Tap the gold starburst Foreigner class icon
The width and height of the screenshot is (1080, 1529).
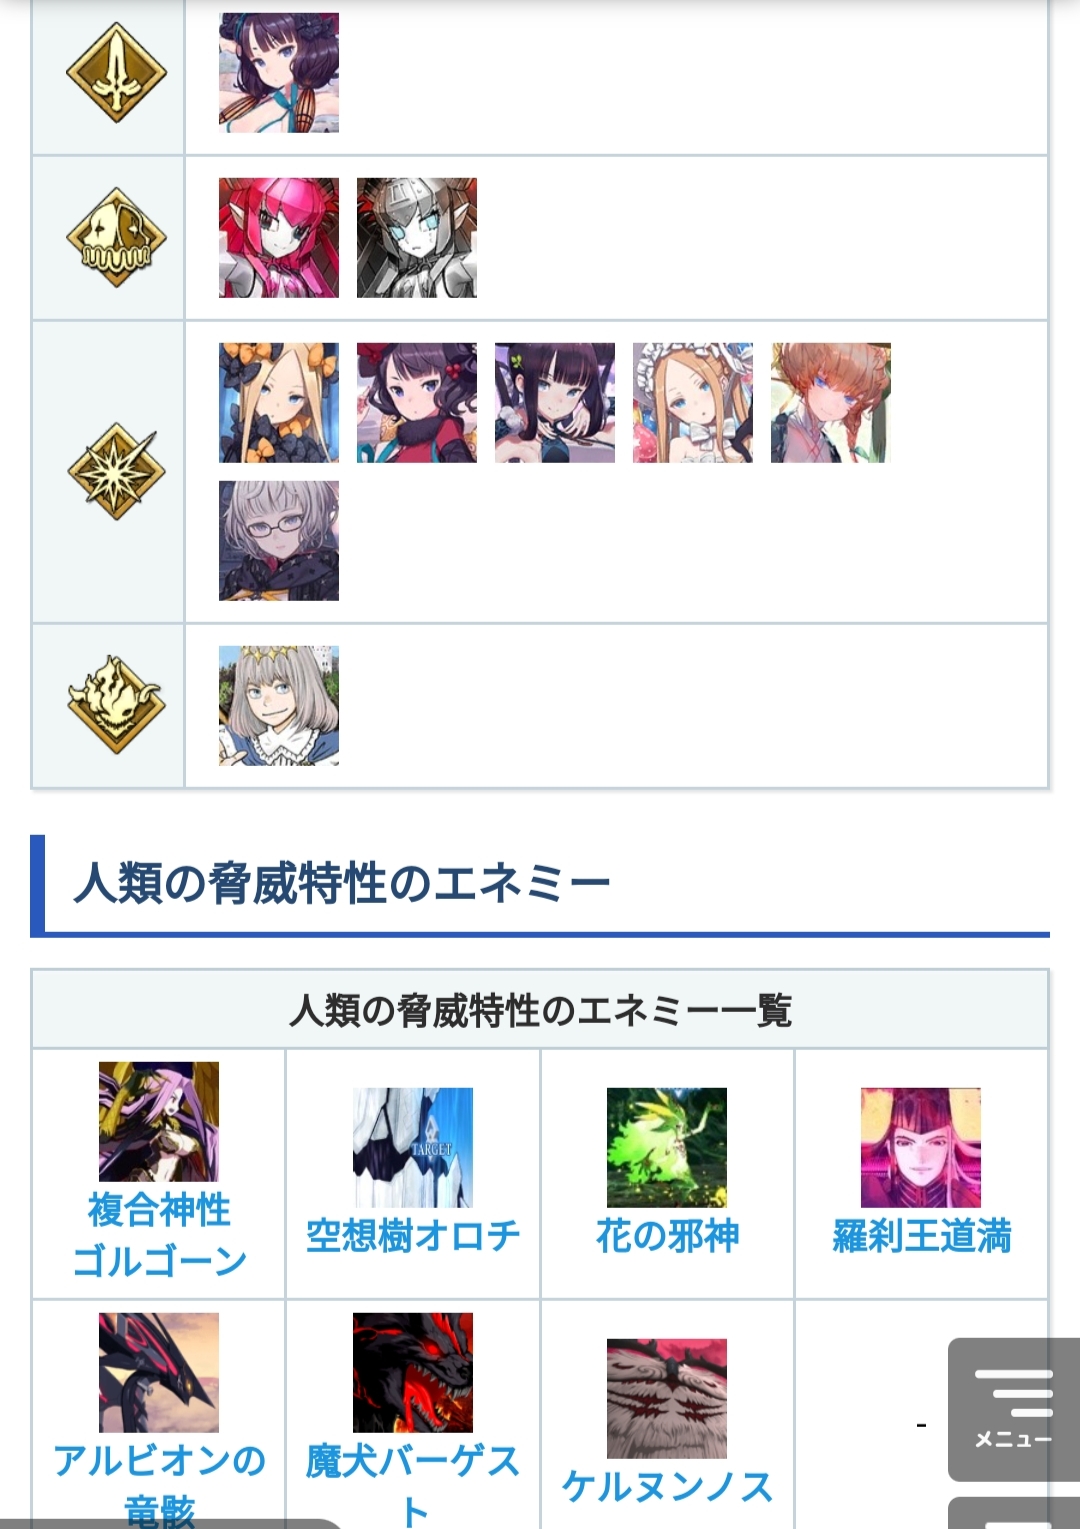coord(116,471)
